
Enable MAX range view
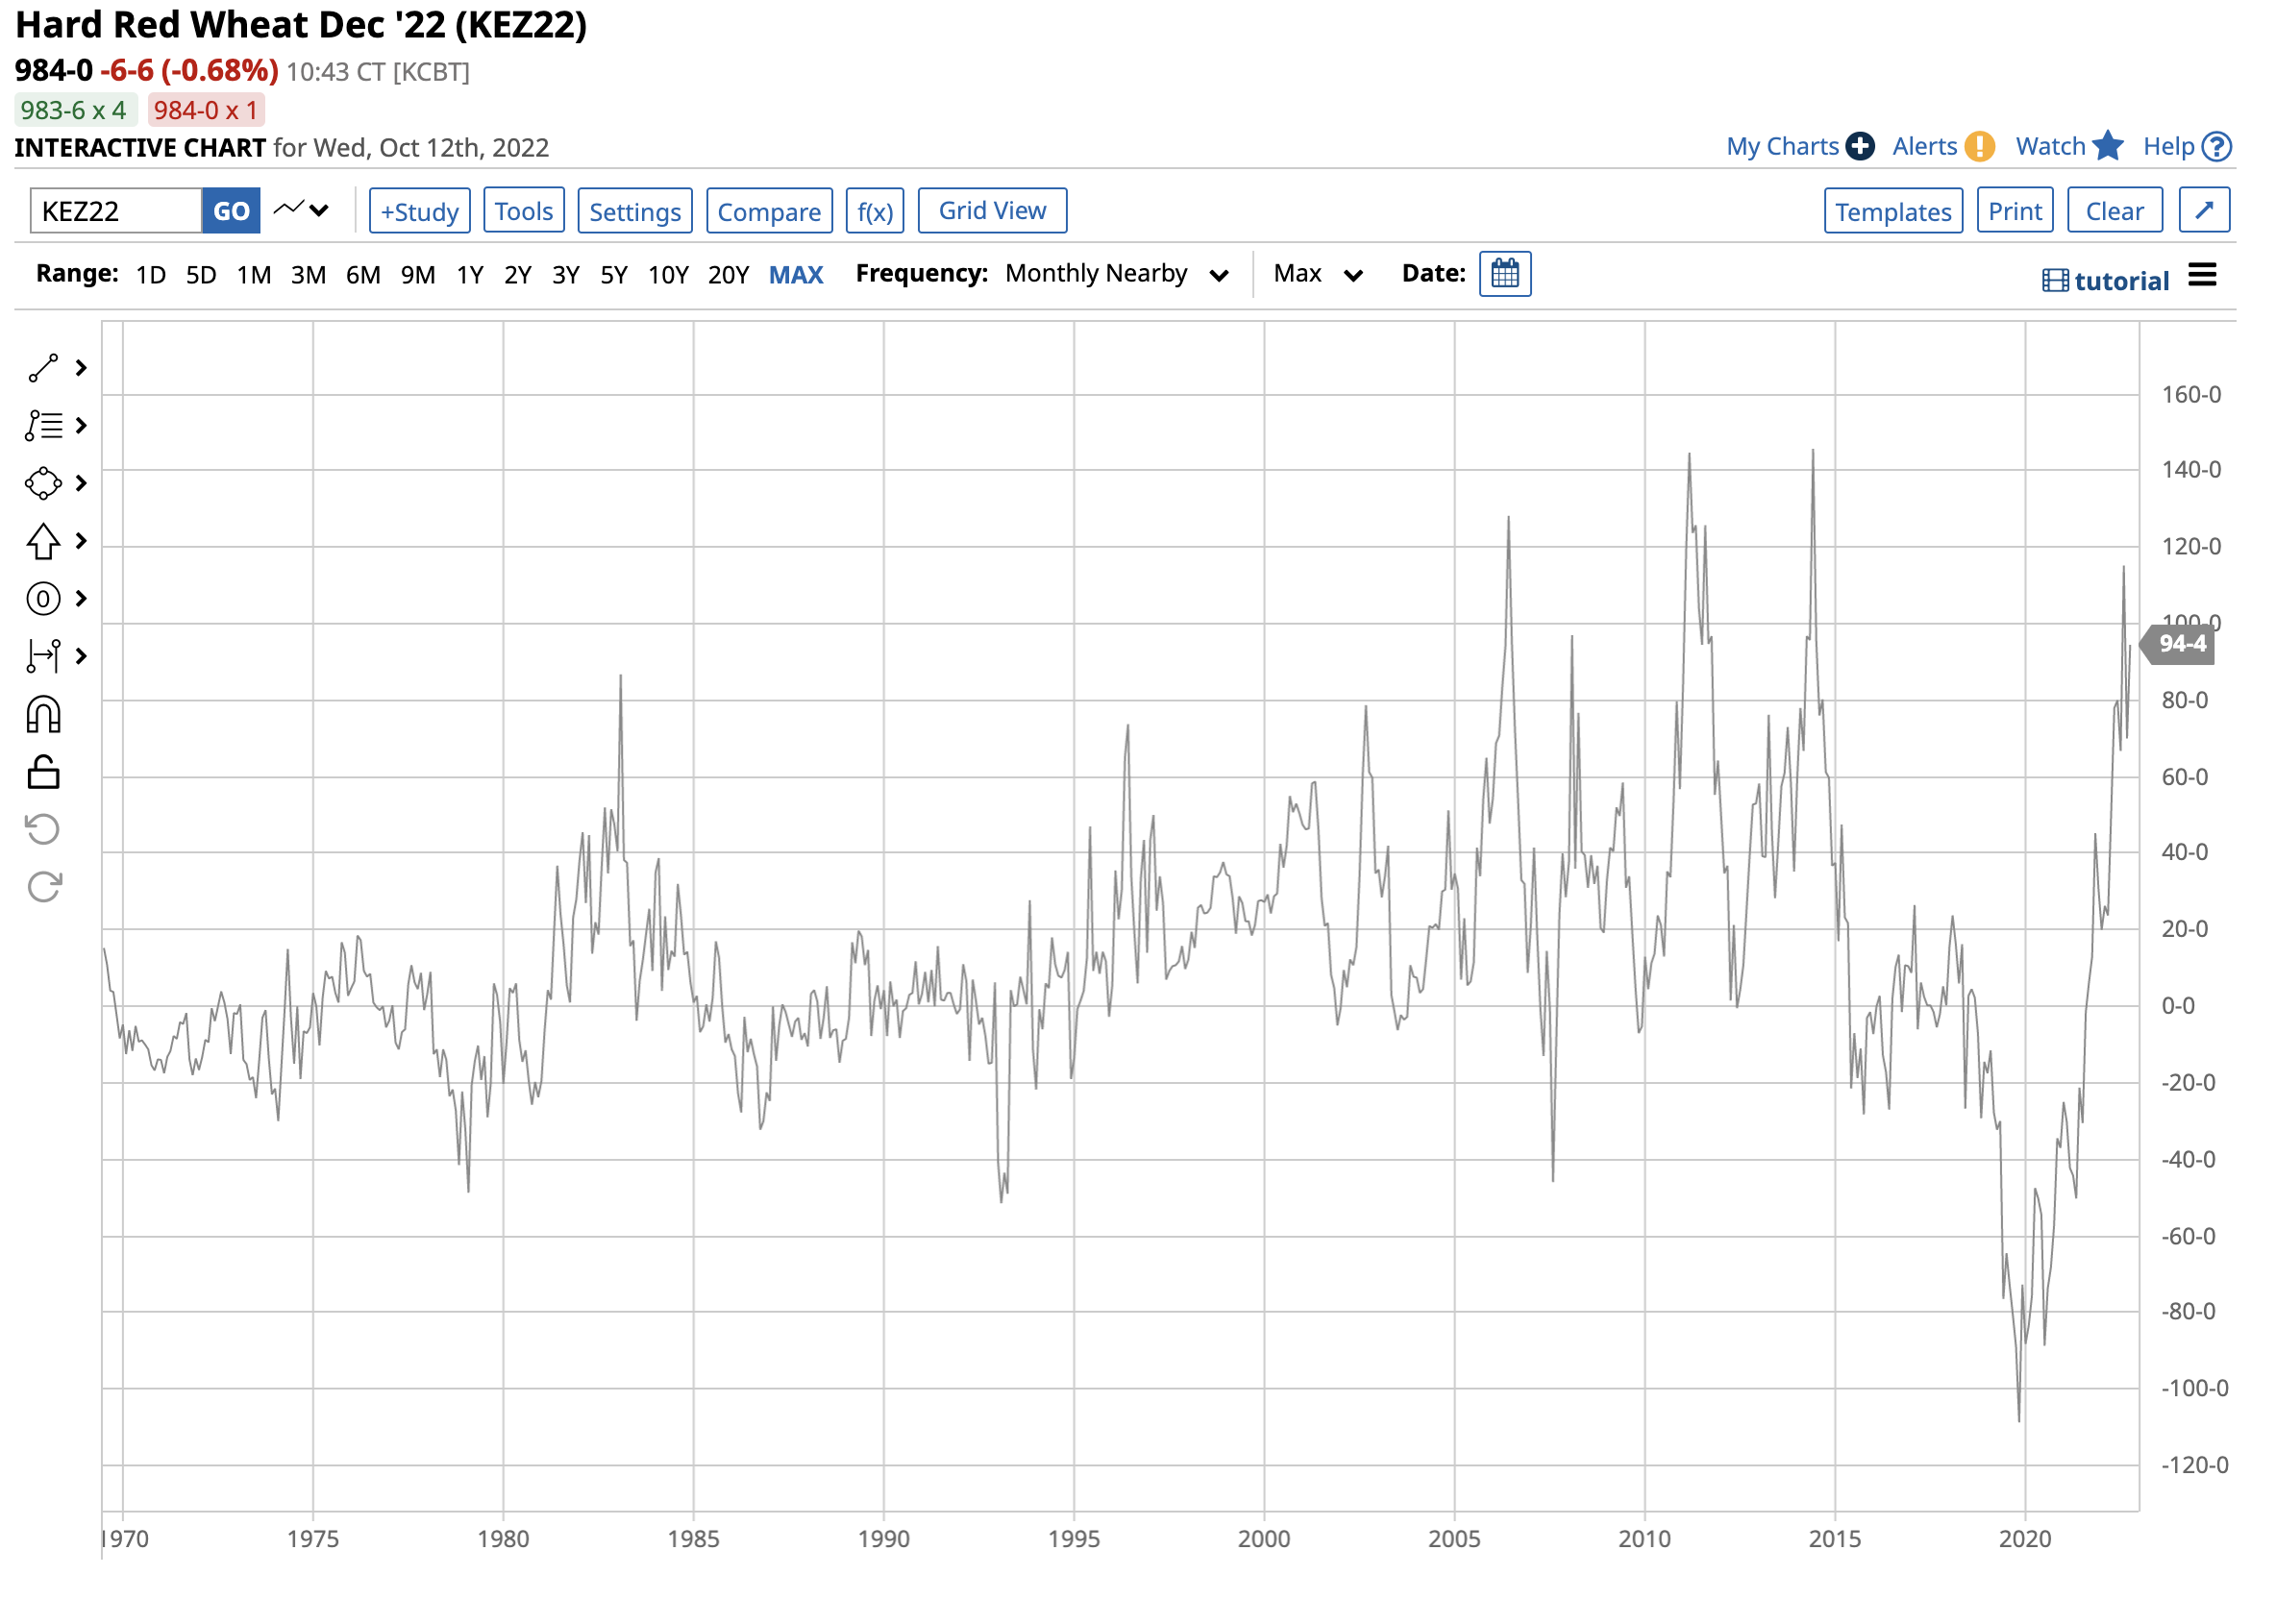(x=796, y=273)
